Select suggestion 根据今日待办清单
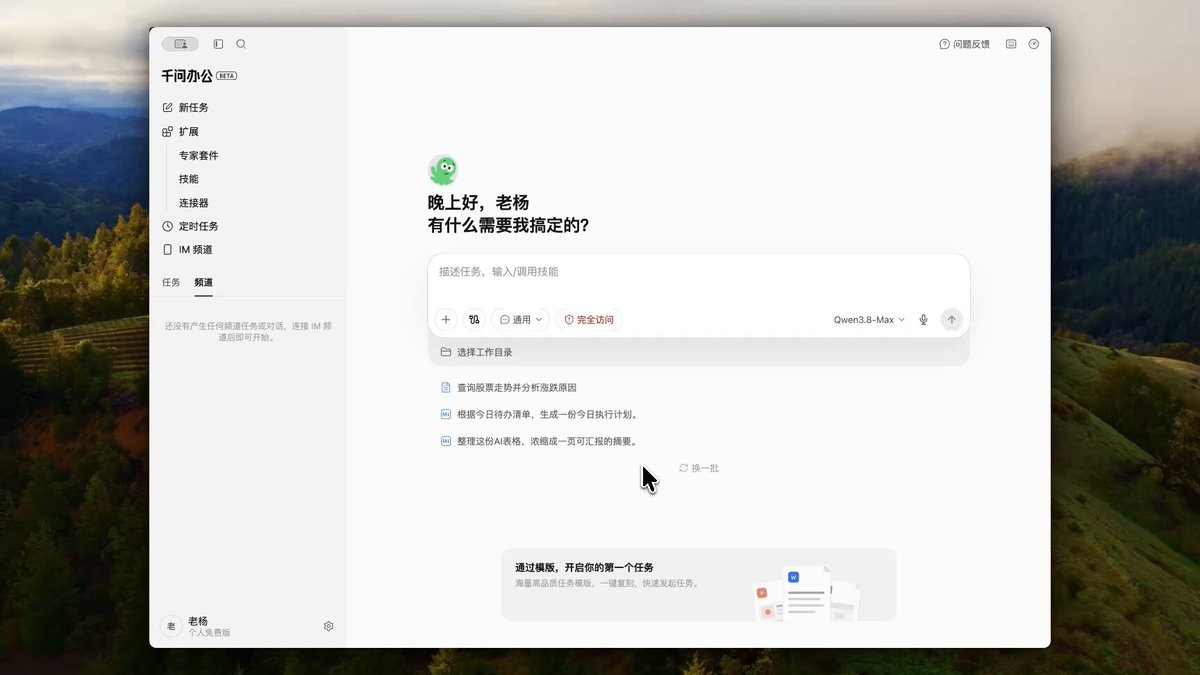Screen dimensions: 1200x675 [540, 414]
